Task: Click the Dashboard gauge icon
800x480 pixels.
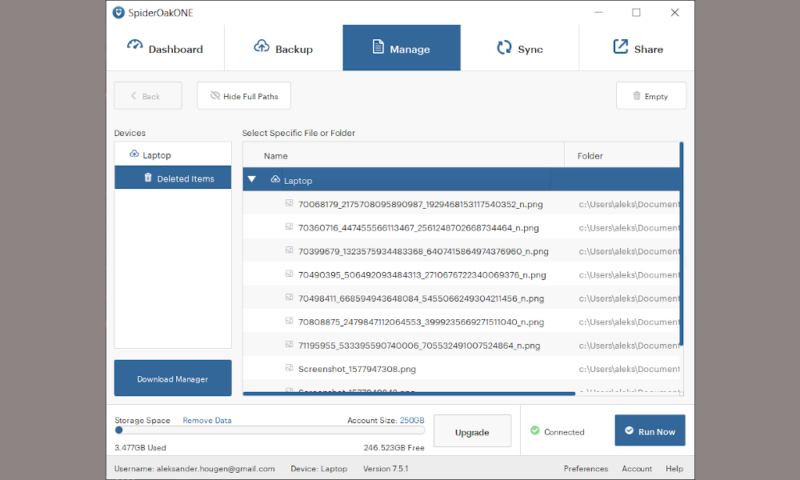Action: 135,46
